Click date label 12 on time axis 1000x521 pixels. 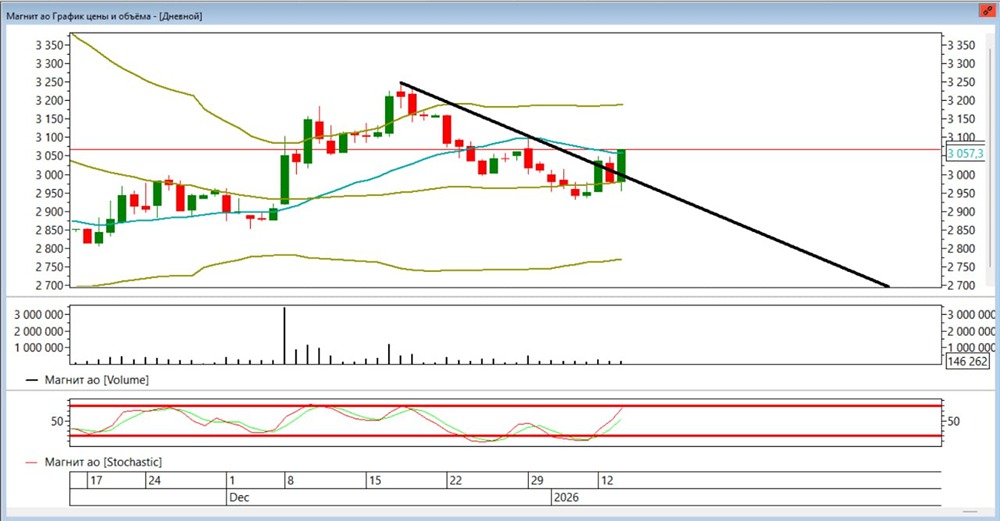[607, 480]
